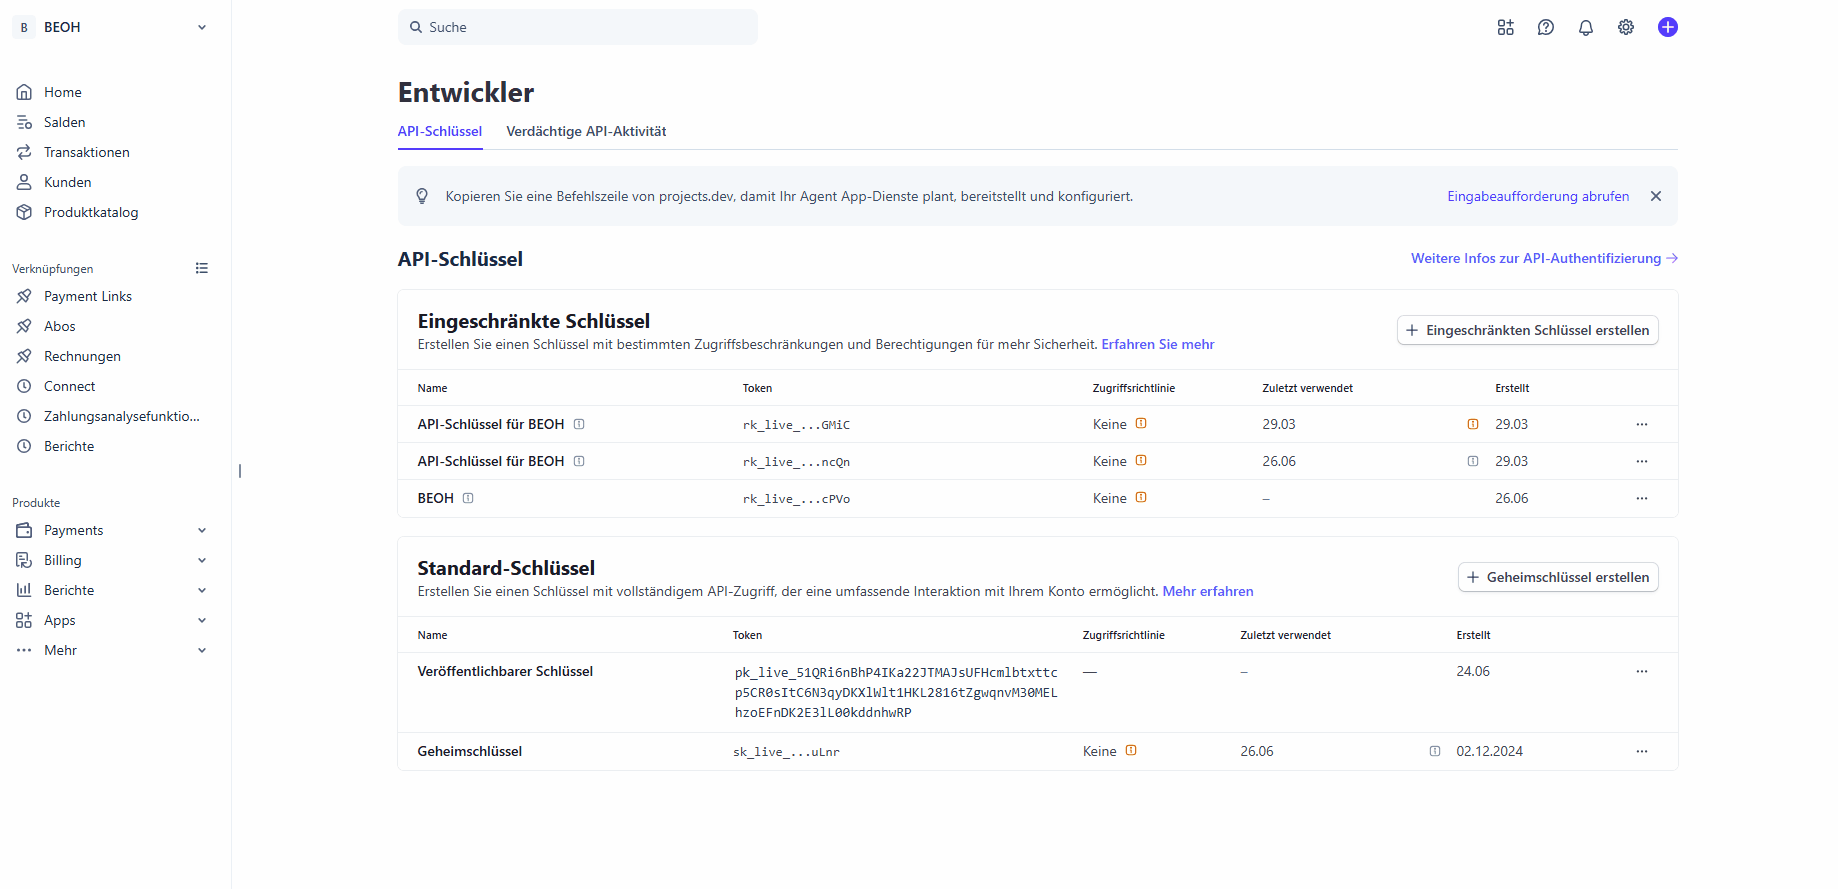Click 02.12.2024 created date
The width and height of the screenshot is (1838, 889).
[1489, 751]
